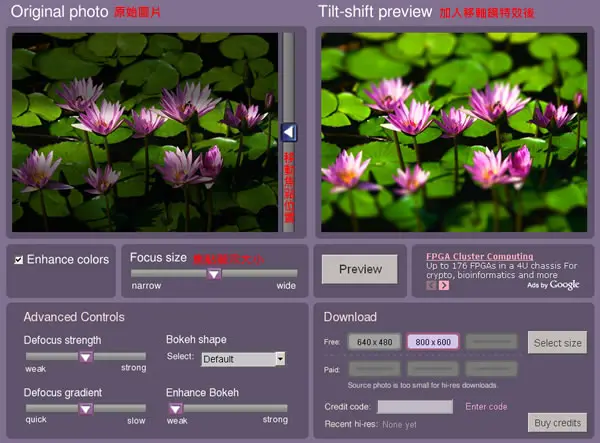Viewport: 600px width, 443px height.
Task: Click the Enter code link
Action: point(486,407)
